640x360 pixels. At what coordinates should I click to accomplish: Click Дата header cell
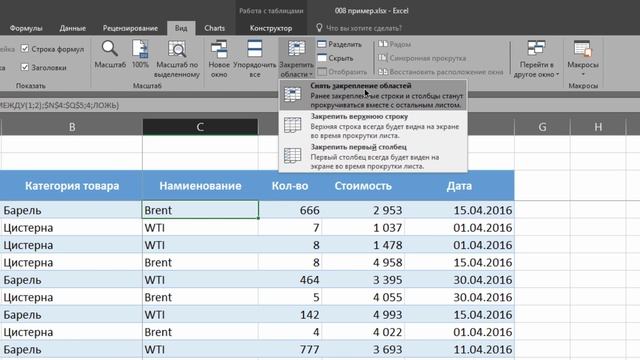[x=459, y=186]
